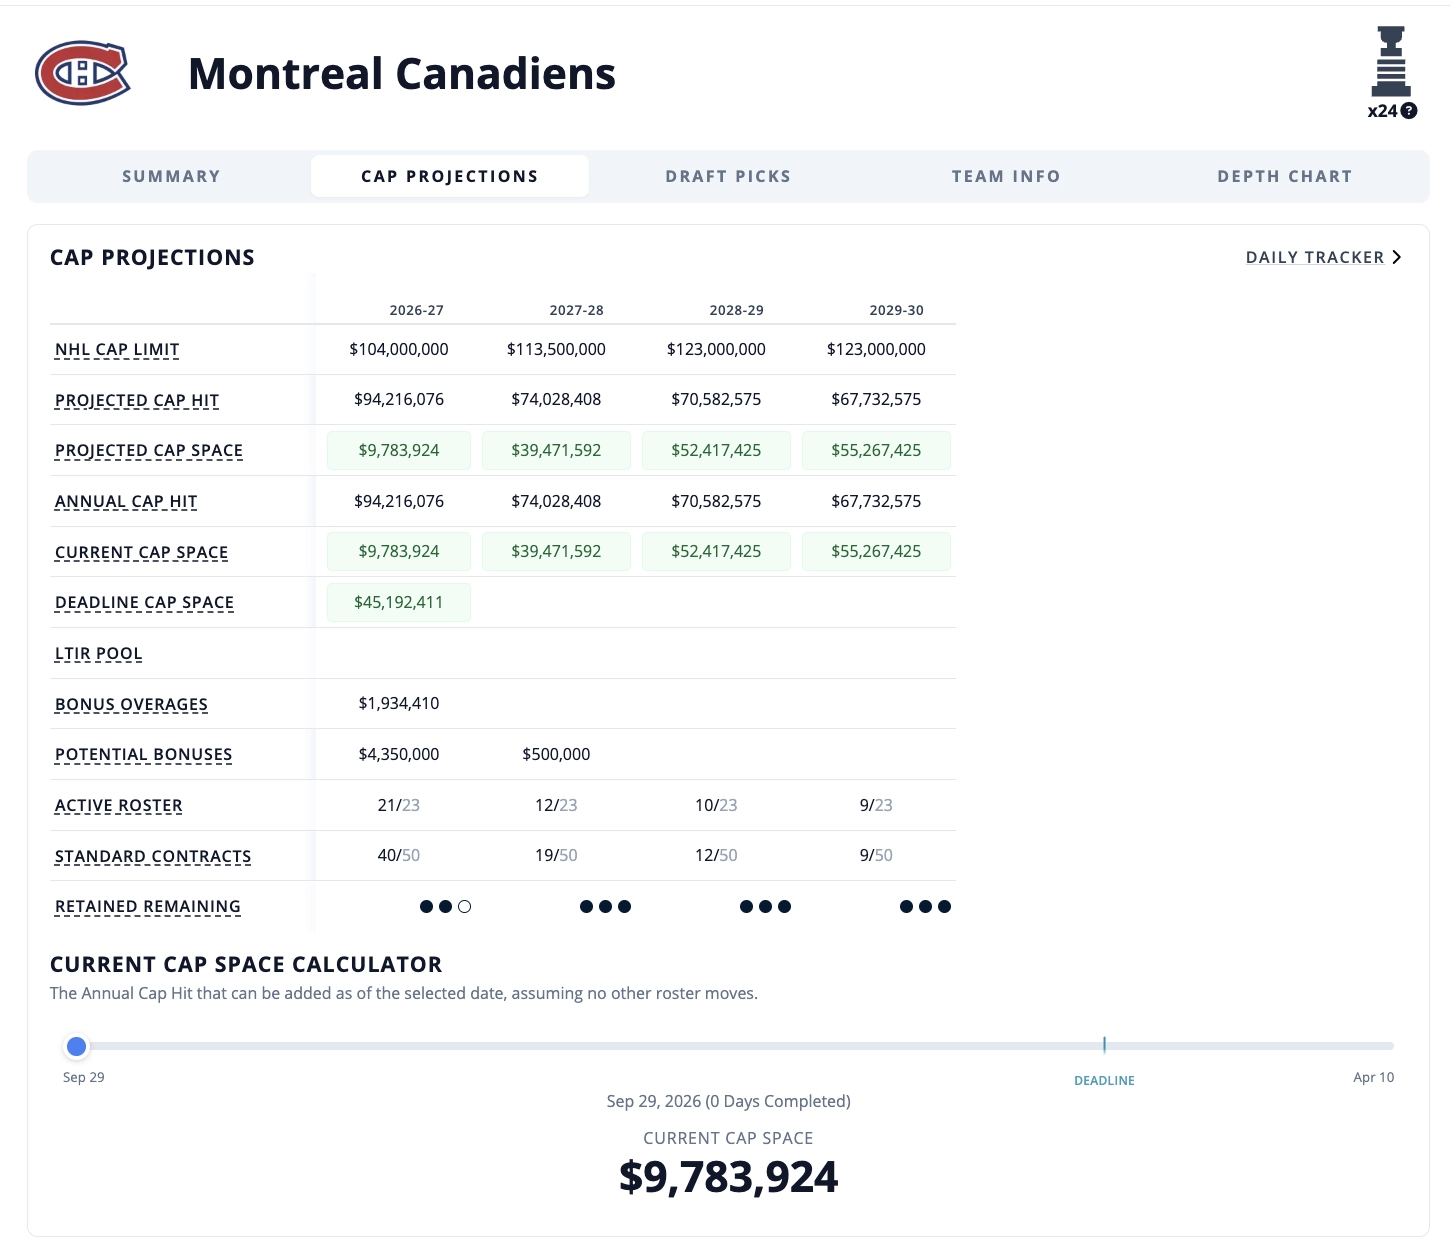This screenshot has height=1250, width=1450.
Task: Click the LTIR Pool label
Action: 98,654
